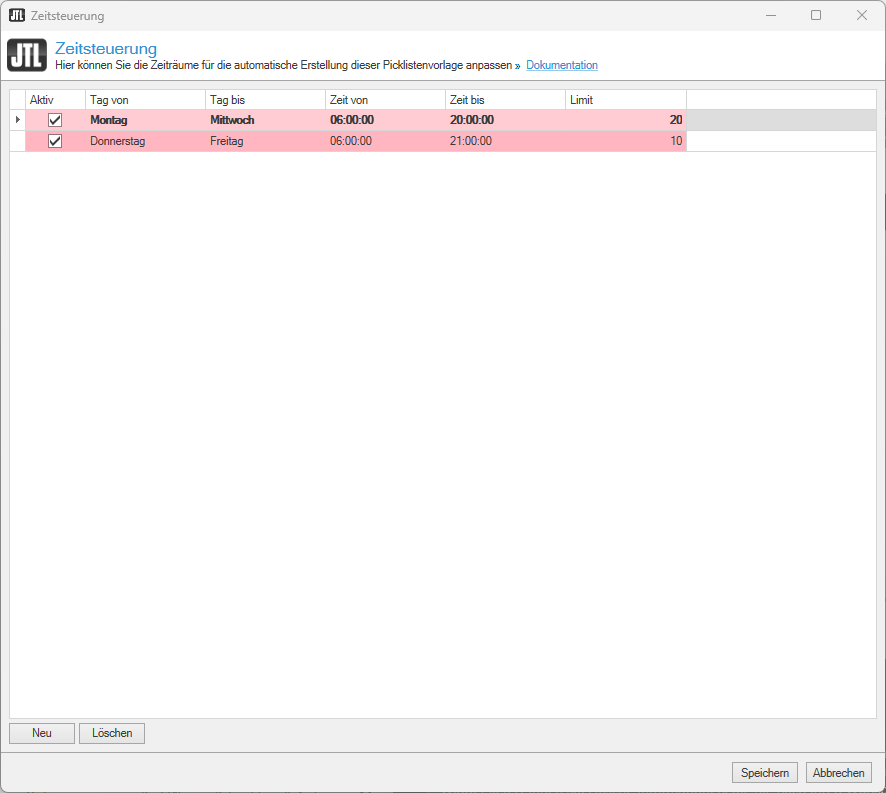The image size is (886, 793).
Task: Click the Limit column header
Action: click(x=625, y=100)
